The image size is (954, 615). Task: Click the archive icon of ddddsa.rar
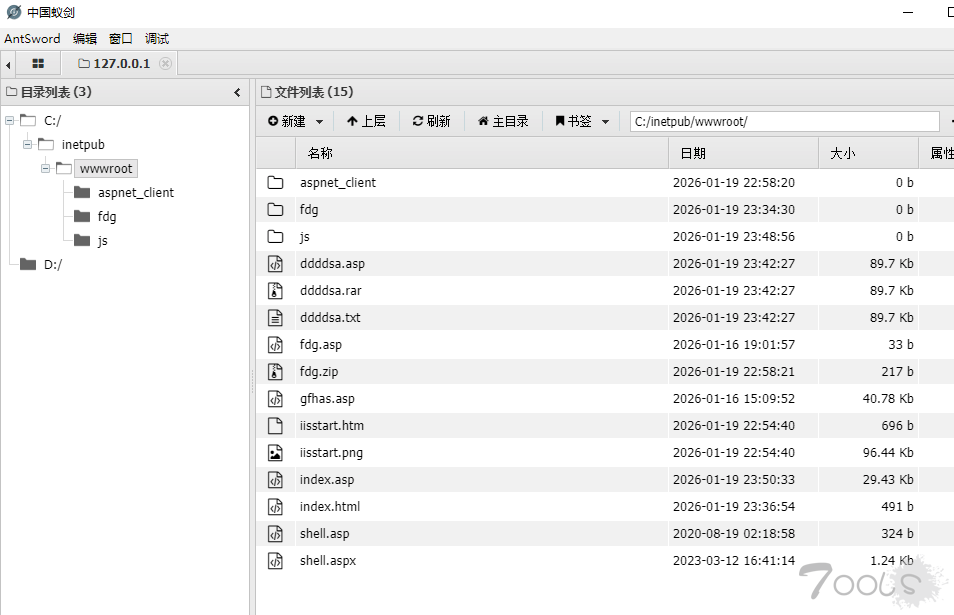(x=275, y=291)
